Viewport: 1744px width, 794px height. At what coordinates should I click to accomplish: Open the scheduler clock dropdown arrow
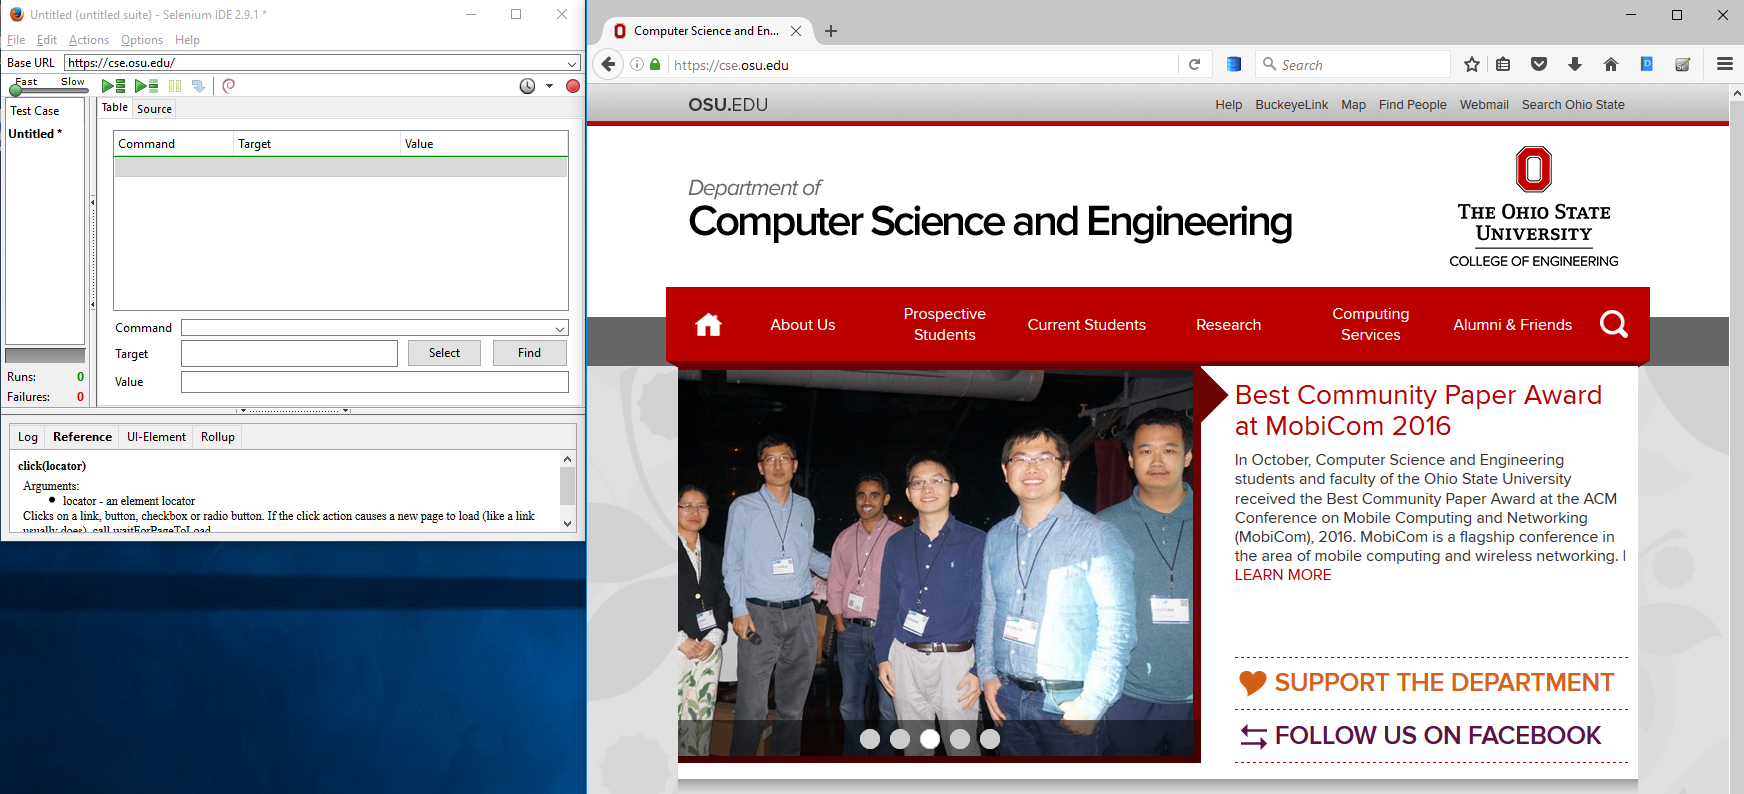point(549,86)
